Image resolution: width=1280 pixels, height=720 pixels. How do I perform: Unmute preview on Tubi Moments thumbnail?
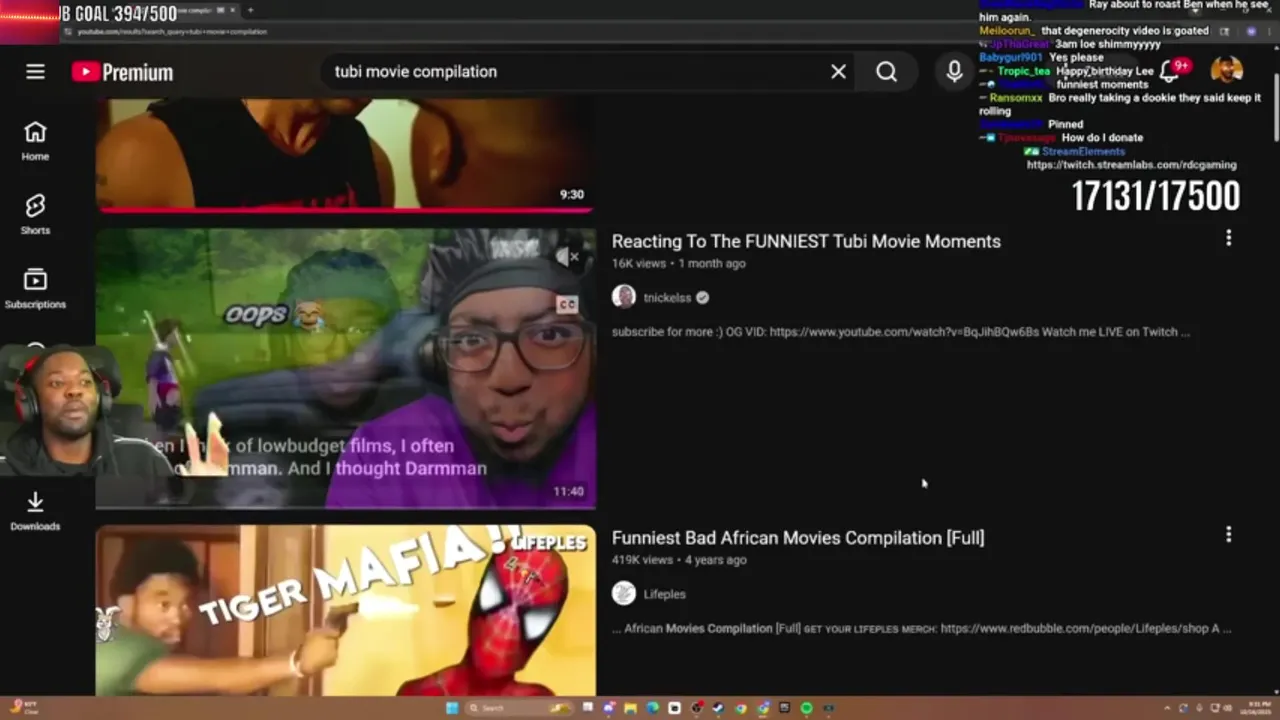[567, 257]
